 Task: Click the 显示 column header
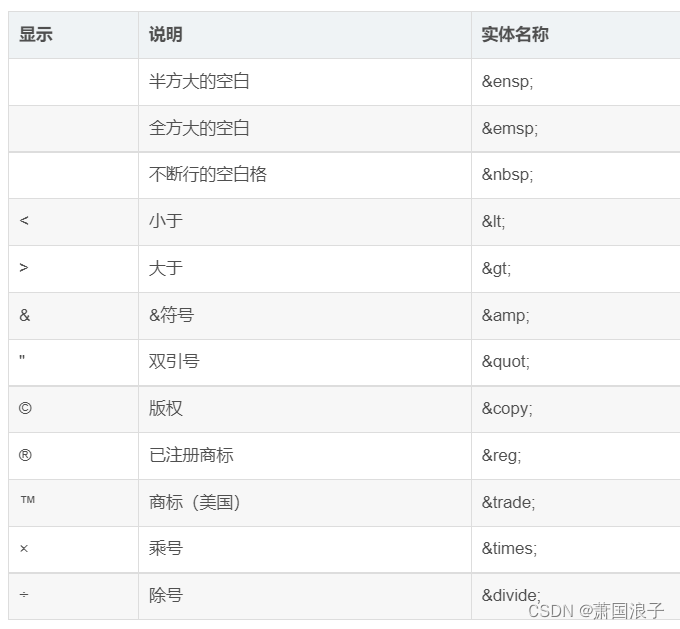click(x=36, y=35)
